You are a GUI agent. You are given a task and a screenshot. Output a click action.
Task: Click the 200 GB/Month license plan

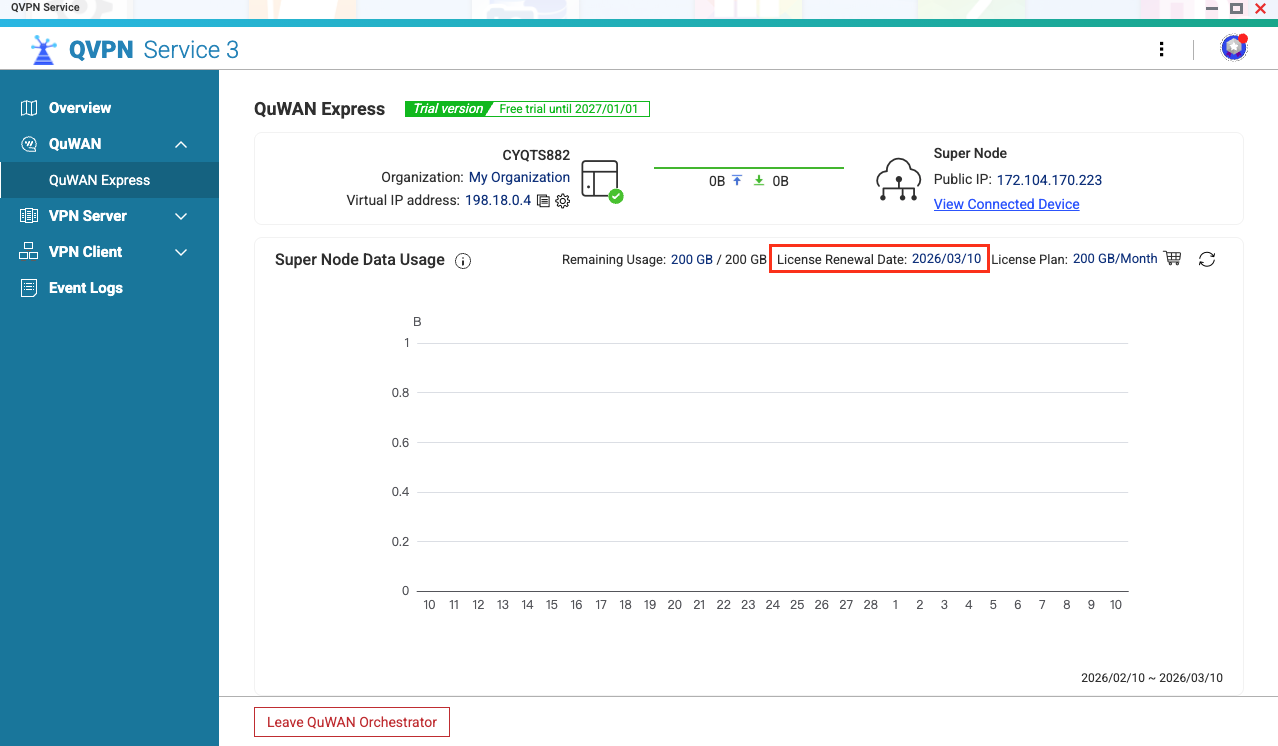pos(1115,259)
